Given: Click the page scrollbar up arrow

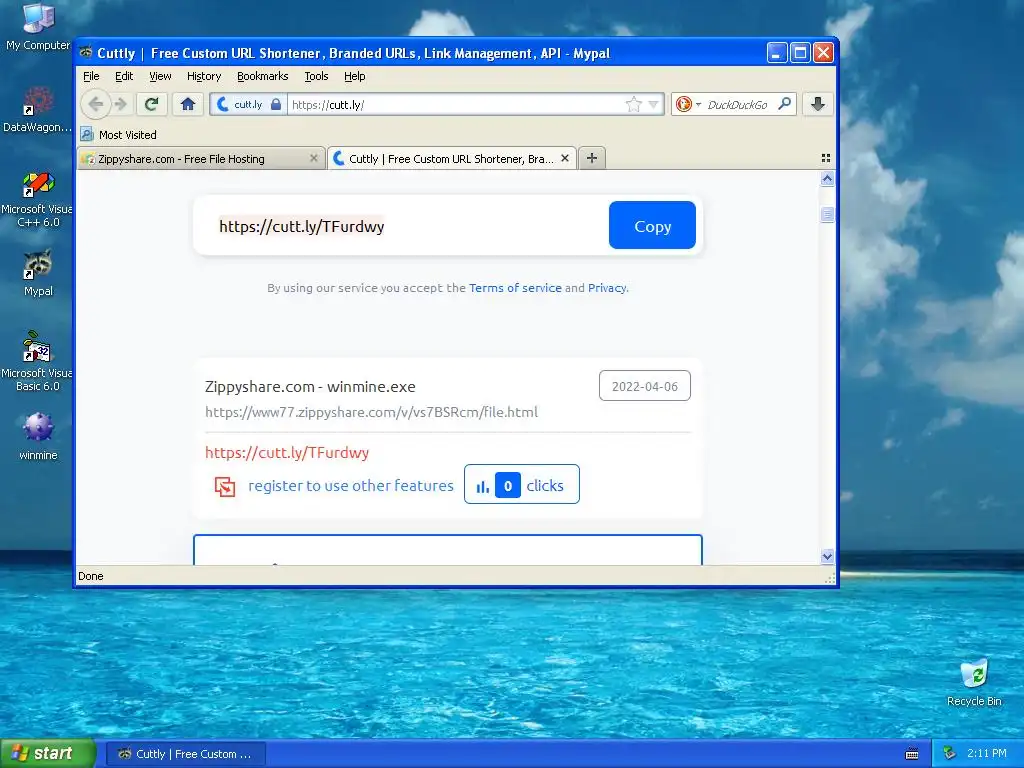Looking at the screenshot, I should pos(827,179).
